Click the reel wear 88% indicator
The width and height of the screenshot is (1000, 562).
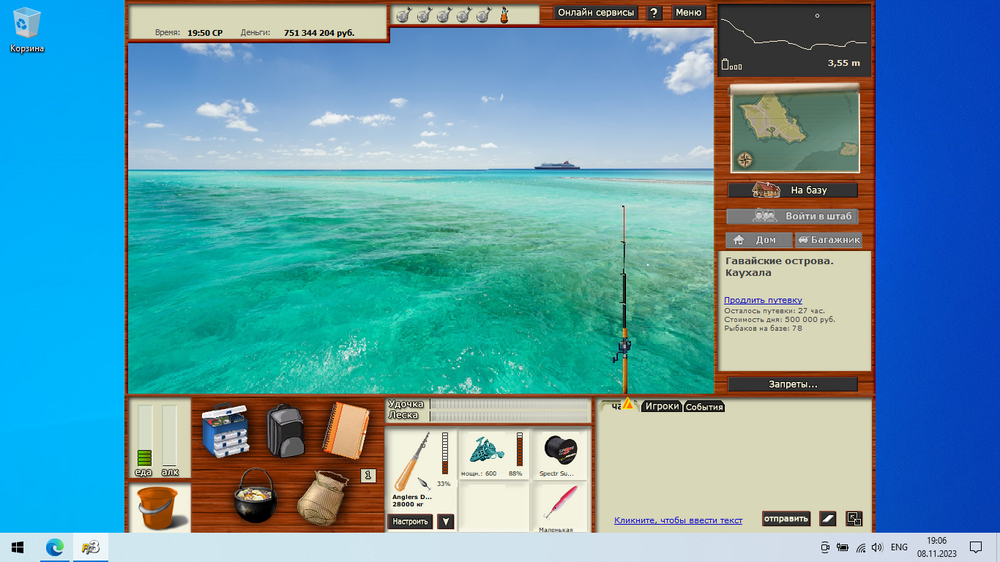pyautogui.click(x=518, y=452)
